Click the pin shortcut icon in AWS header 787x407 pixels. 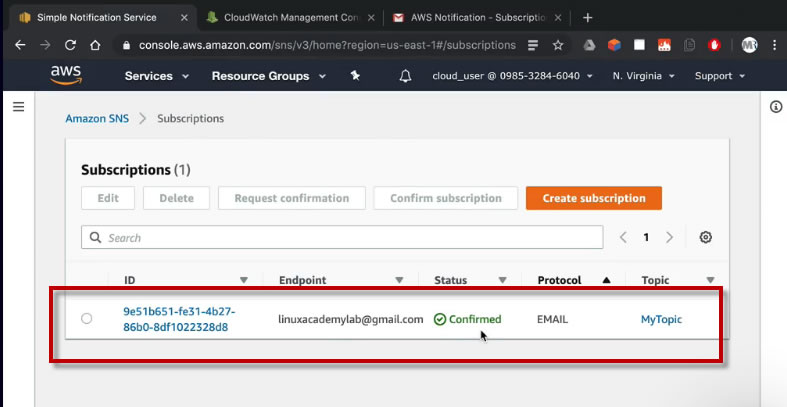click(x=355, y=76)
